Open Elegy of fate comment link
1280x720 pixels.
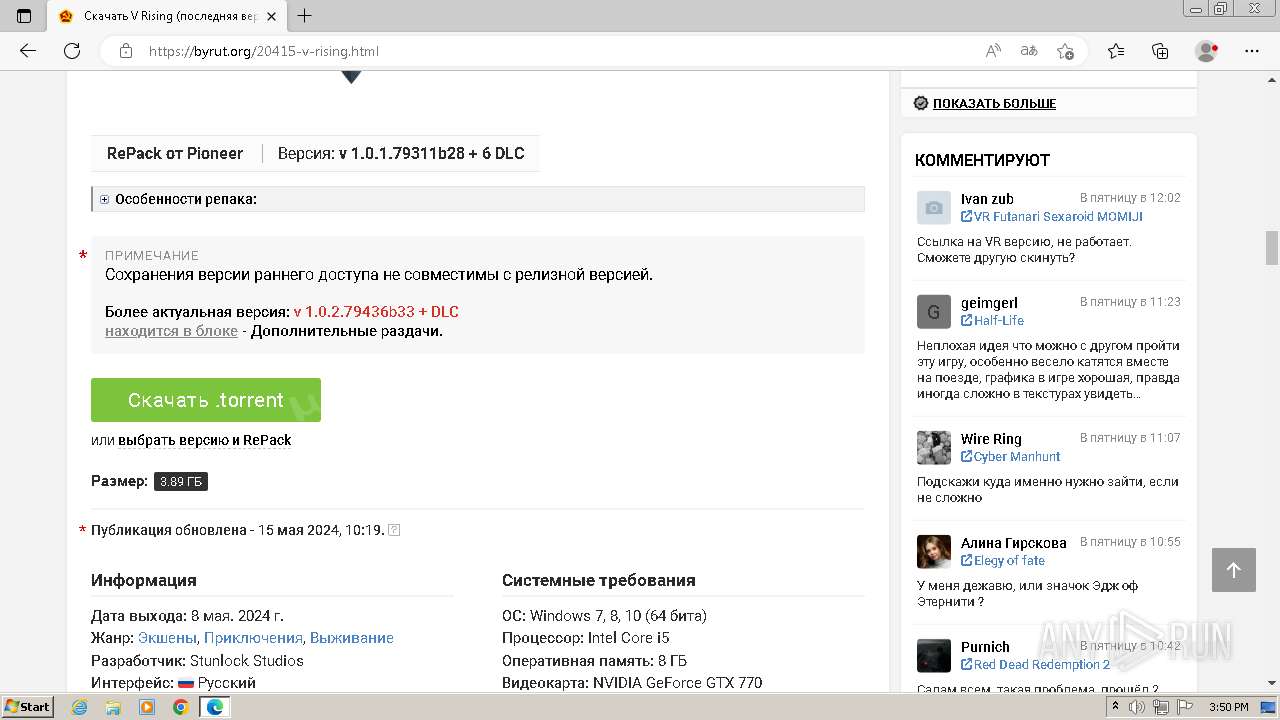coord(1009,560)
